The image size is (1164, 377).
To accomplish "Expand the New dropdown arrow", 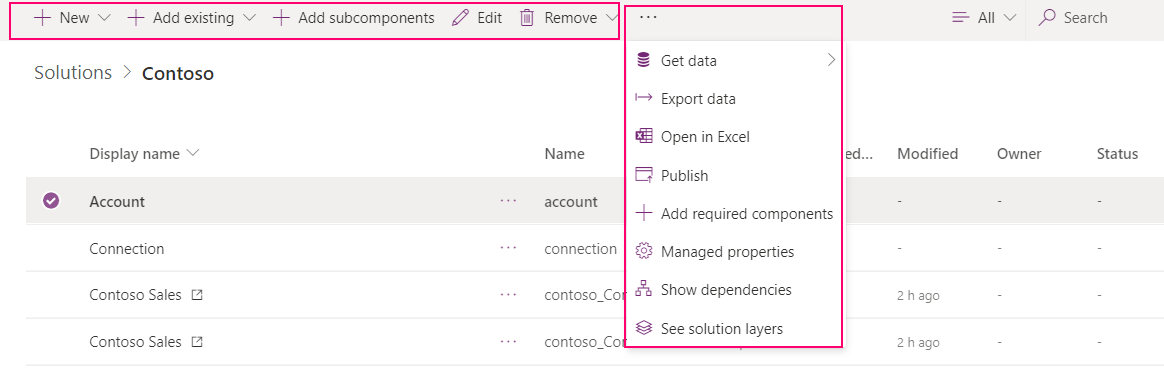I will 104,18.
